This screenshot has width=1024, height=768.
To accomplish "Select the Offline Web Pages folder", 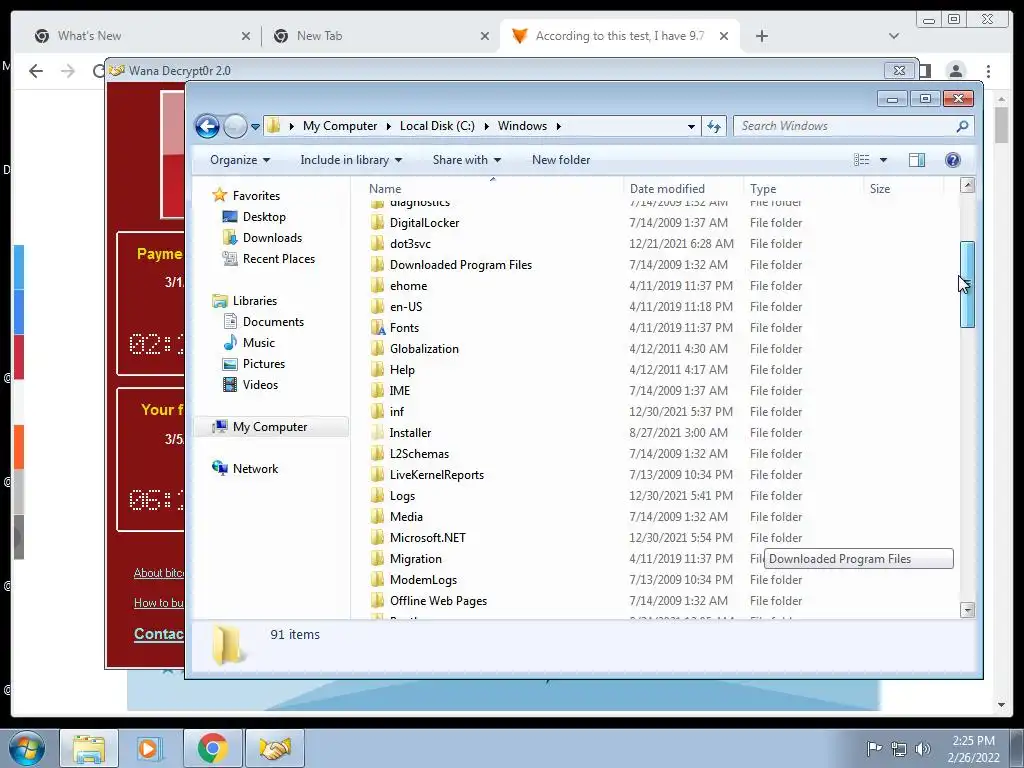I will tap(438, 601).
